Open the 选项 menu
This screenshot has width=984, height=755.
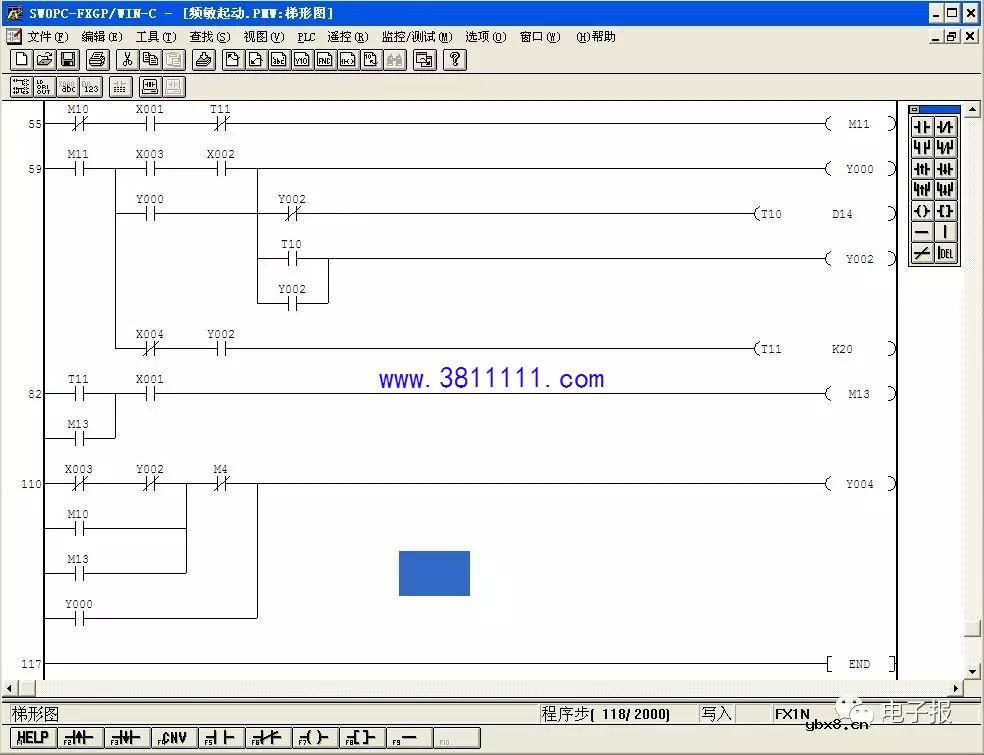tap(483, 37)
